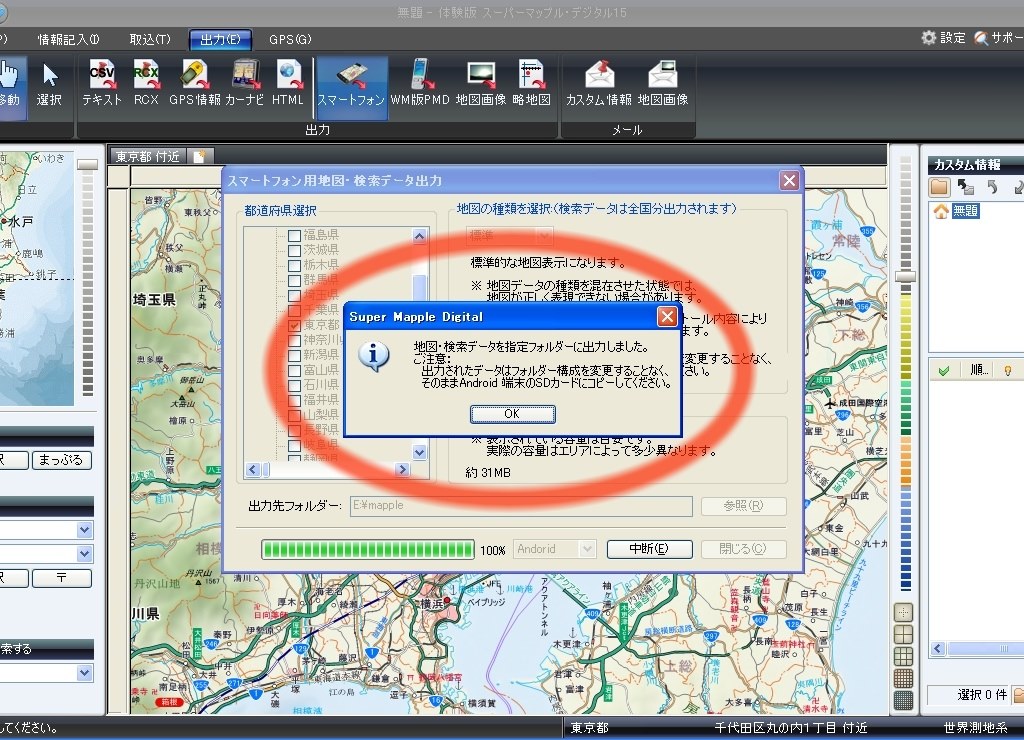The height and width of the screenshot is (740, 1024).
Task: Click OK in Super Mapple Digital dialog
Action: click(x=512, y=414)
